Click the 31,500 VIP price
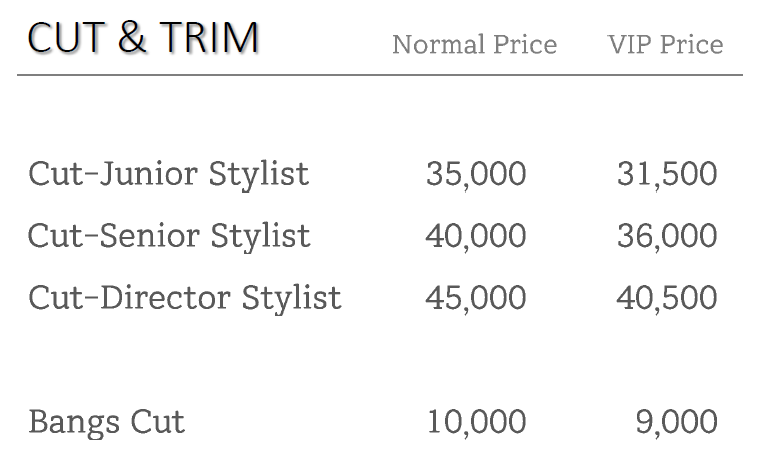 [667, 174]
